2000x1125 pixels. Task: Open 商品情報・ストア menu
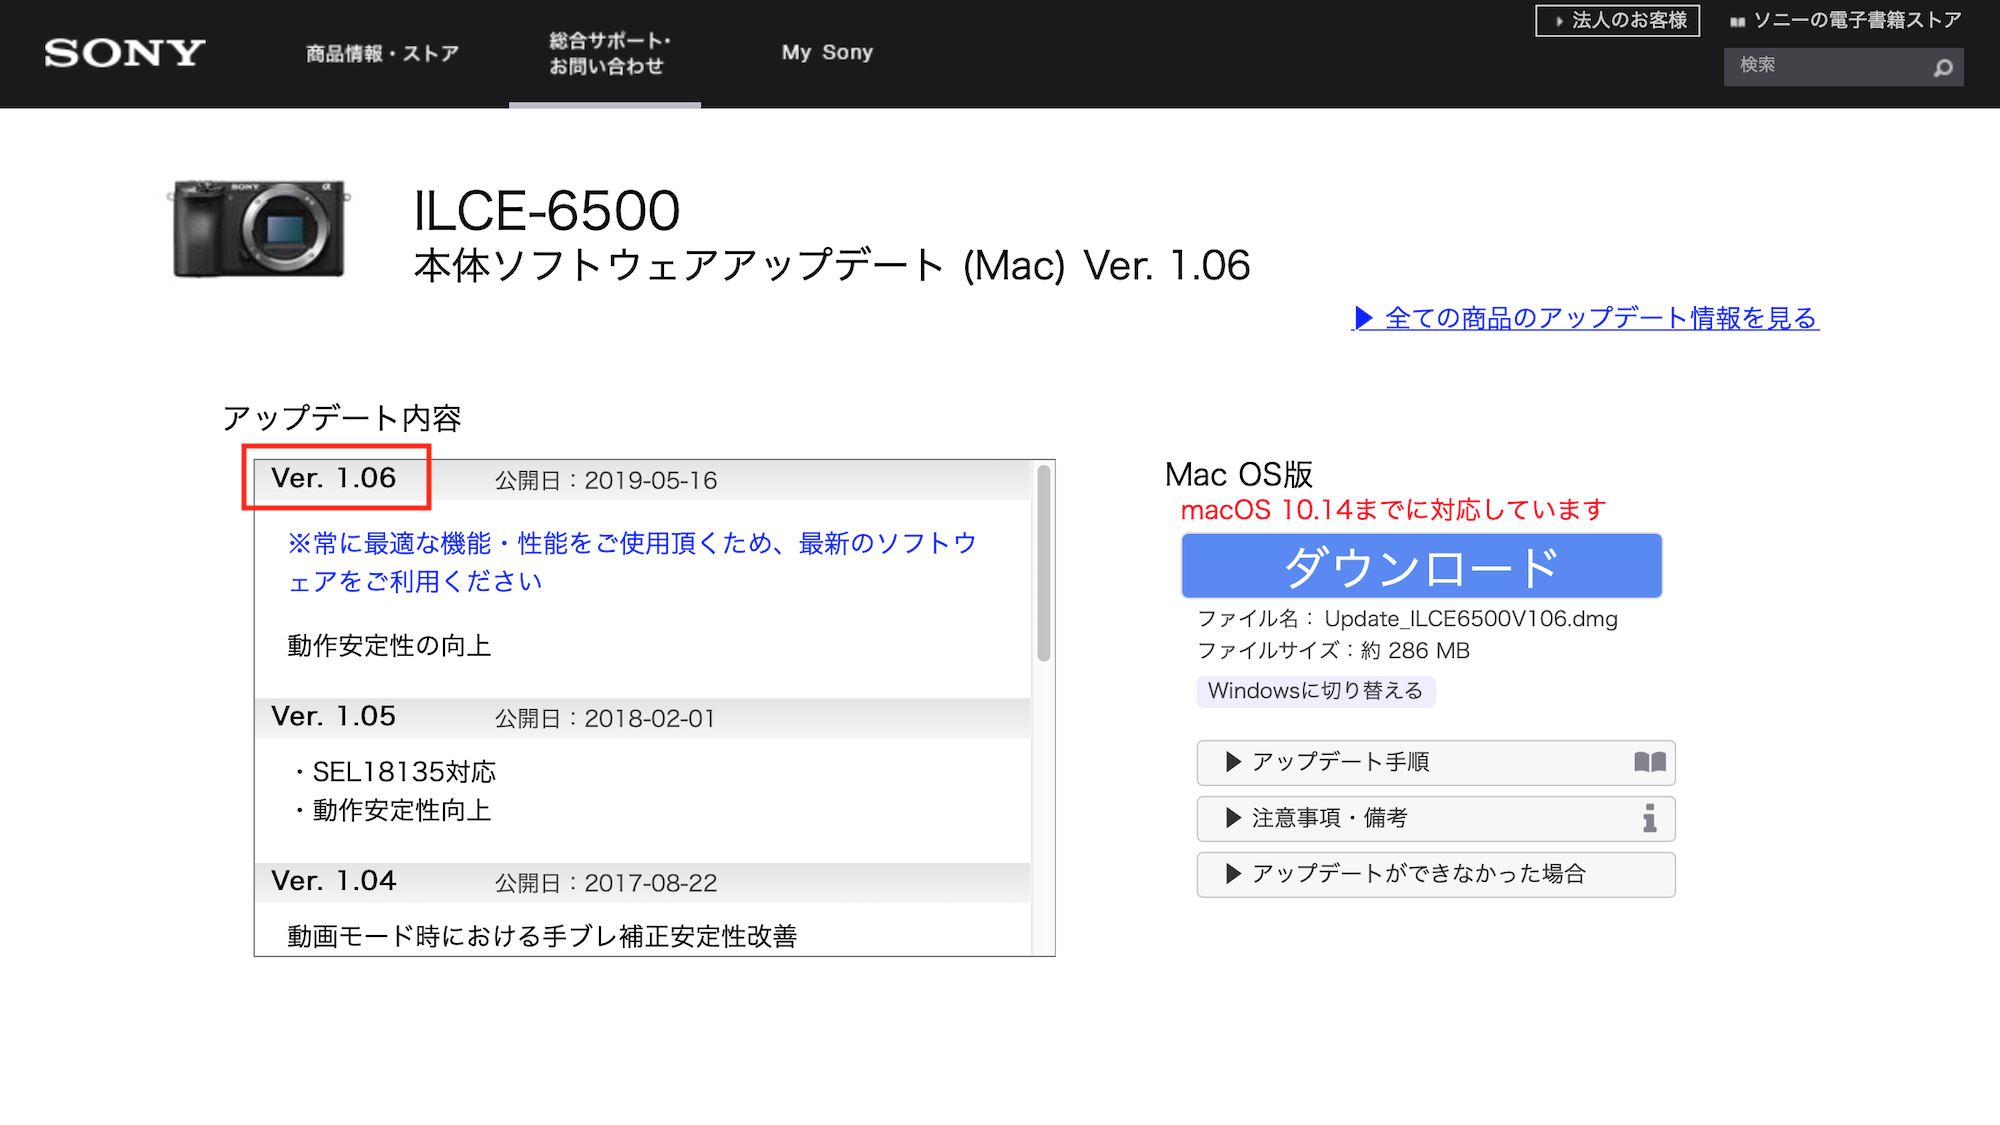[x=382, y=53]
